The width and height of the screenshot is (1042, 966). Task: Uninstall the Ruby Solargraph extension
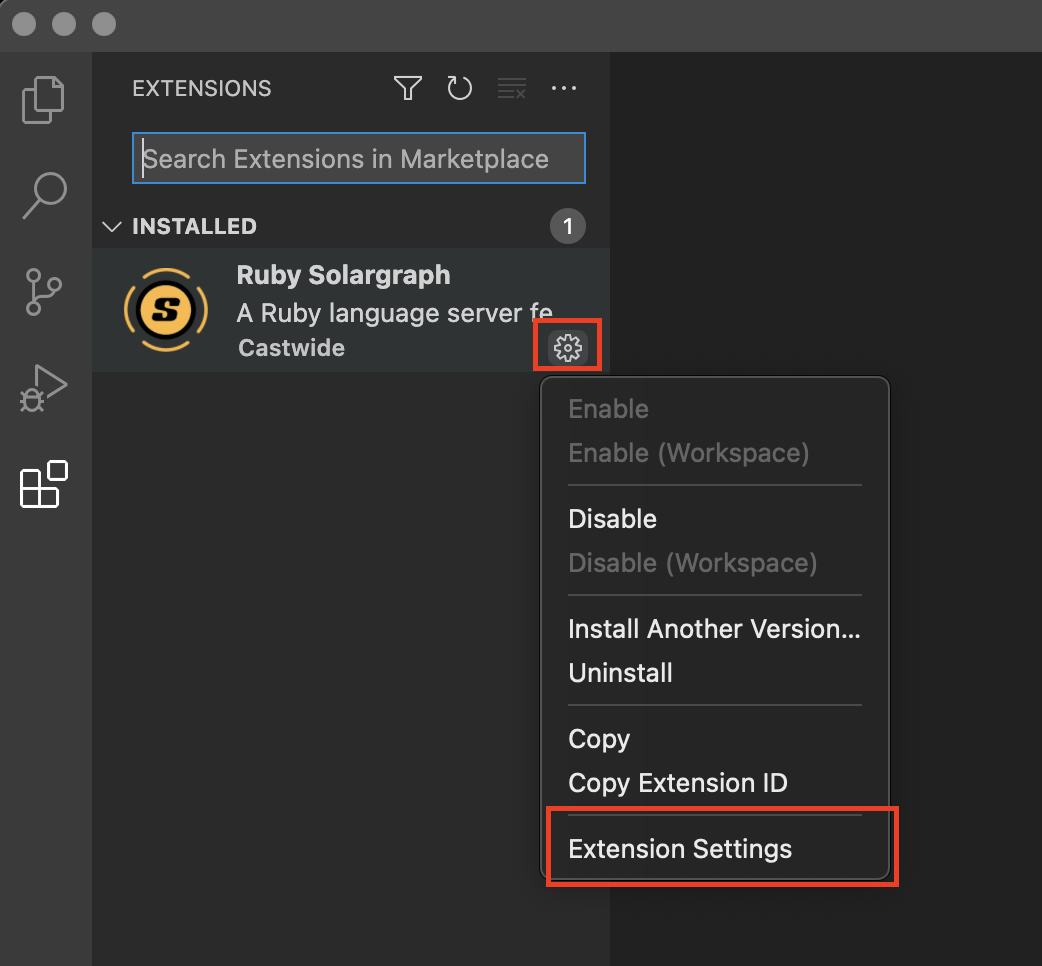click(x=620, y=672)
